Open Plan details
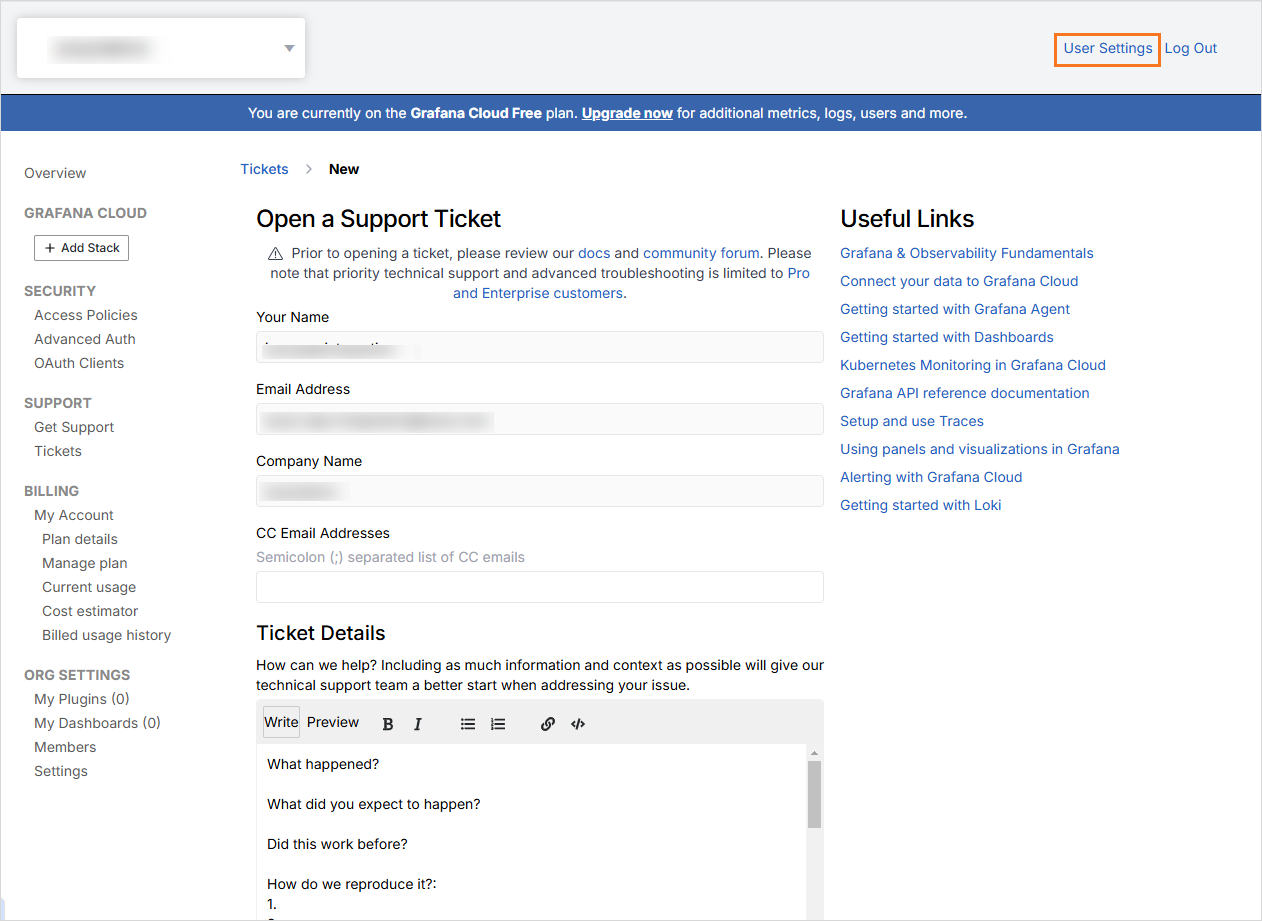The image size is (1262, 921). coord(80,539)
